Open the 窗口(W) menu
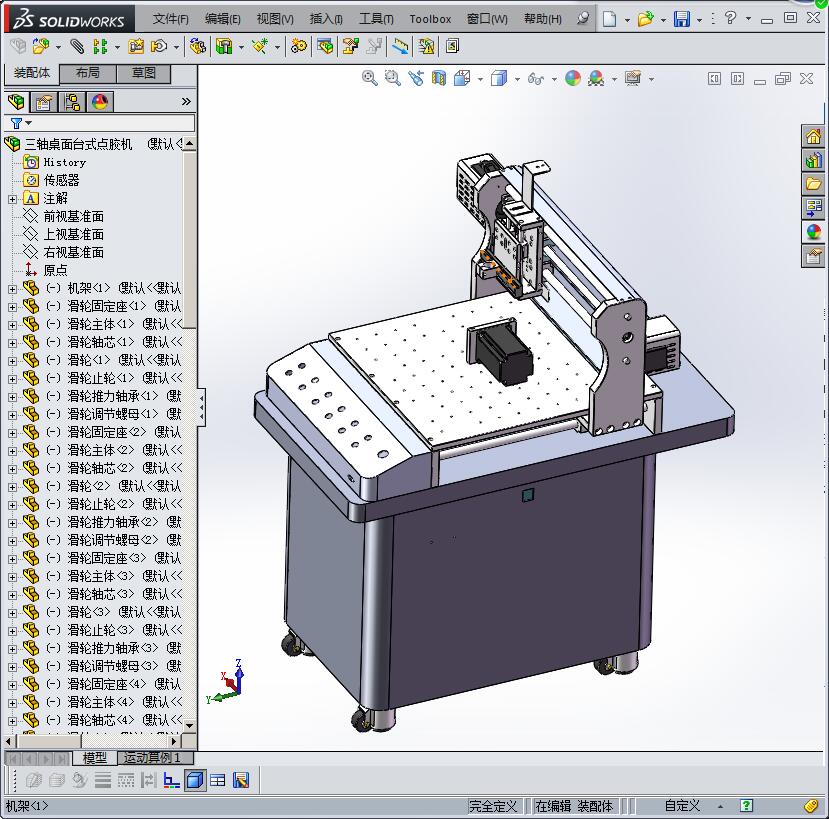 487,19
